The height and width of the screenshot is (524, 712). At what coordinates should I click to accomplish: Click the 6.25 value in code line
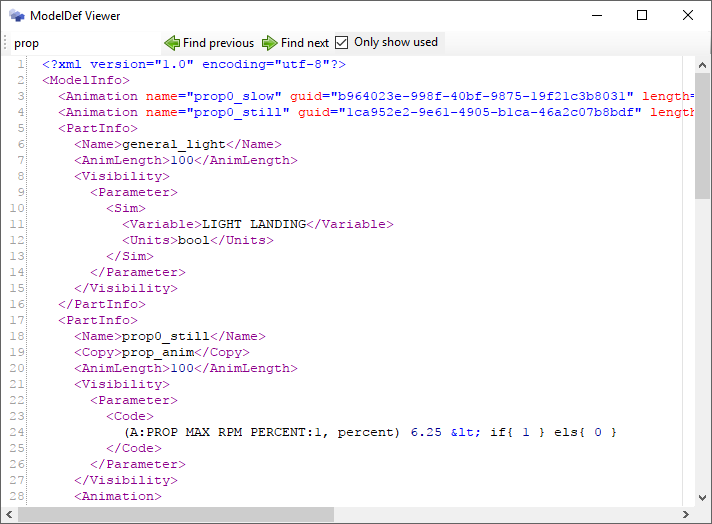point(426,432)
